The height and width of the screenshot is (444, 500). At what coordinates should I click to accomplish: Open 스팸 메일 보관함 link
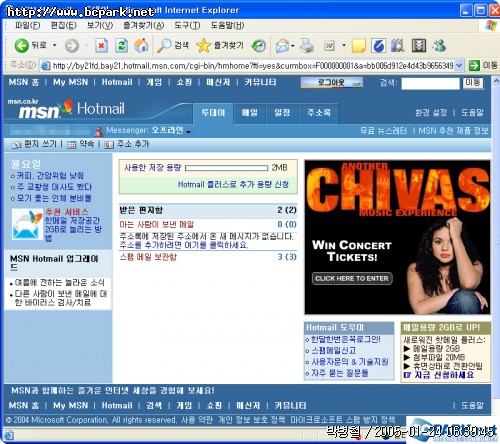point(148,257)
